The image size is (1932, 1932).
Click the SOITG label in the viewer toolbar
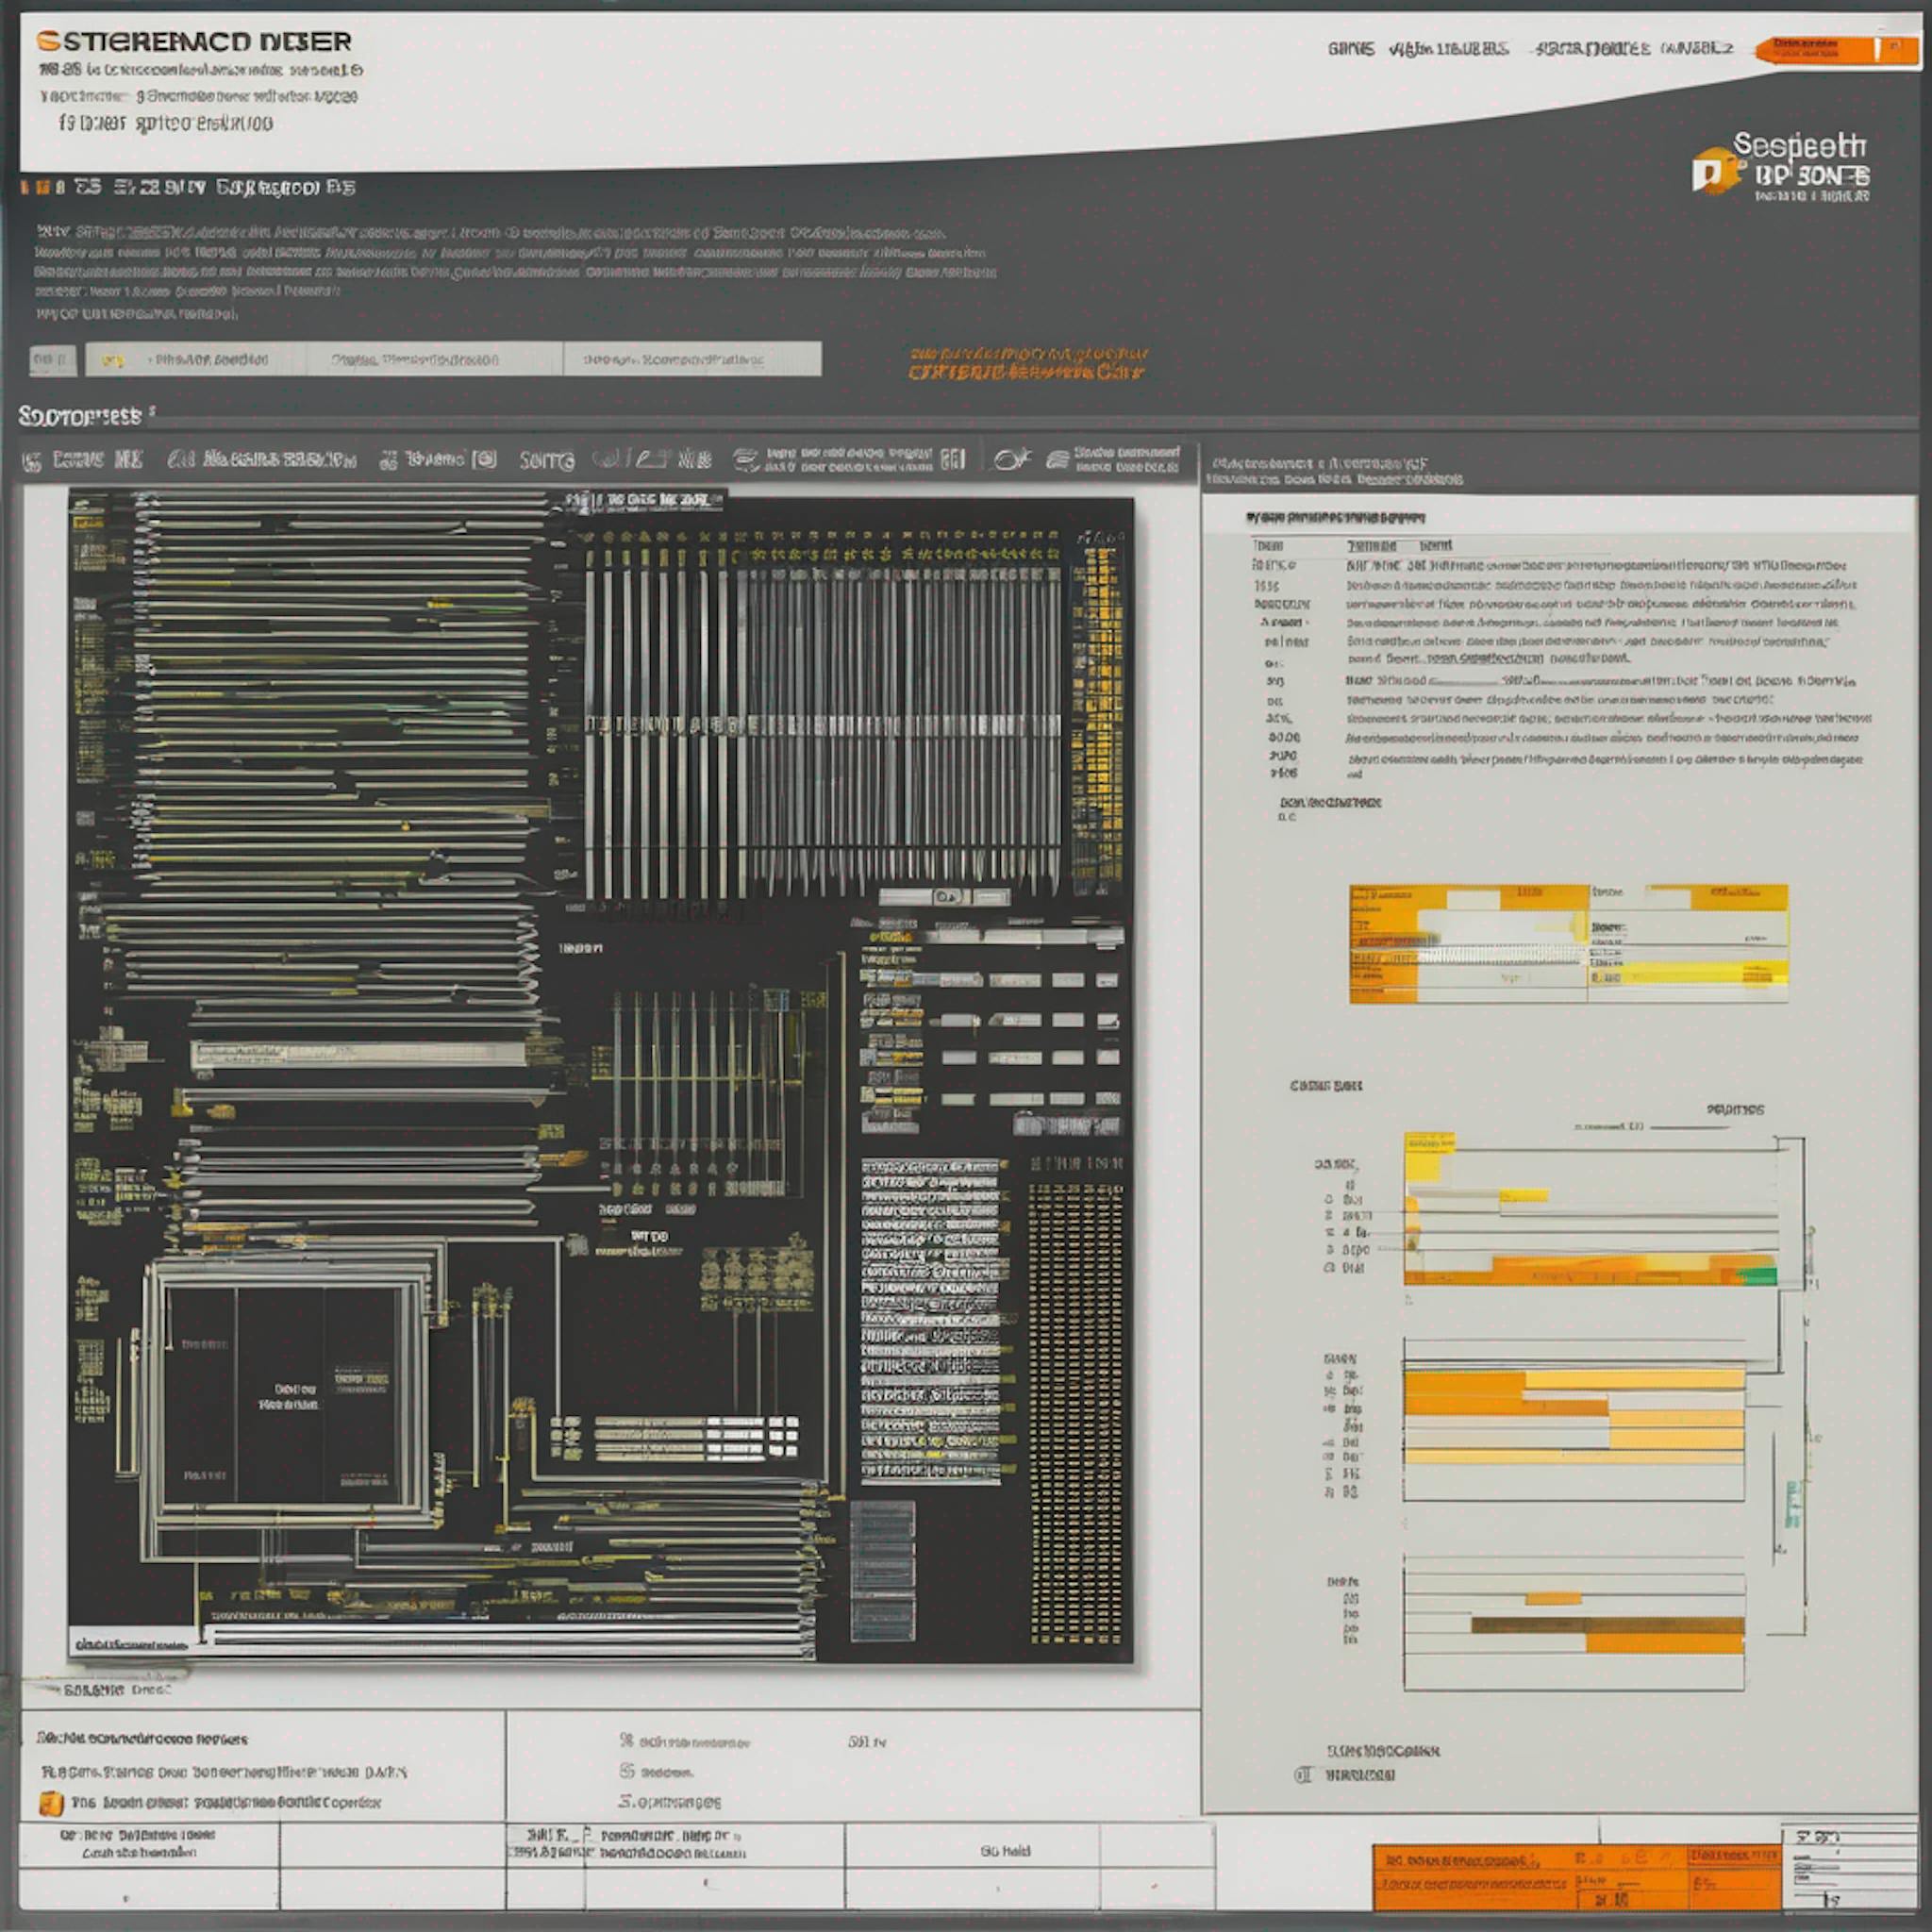(546, 460)
